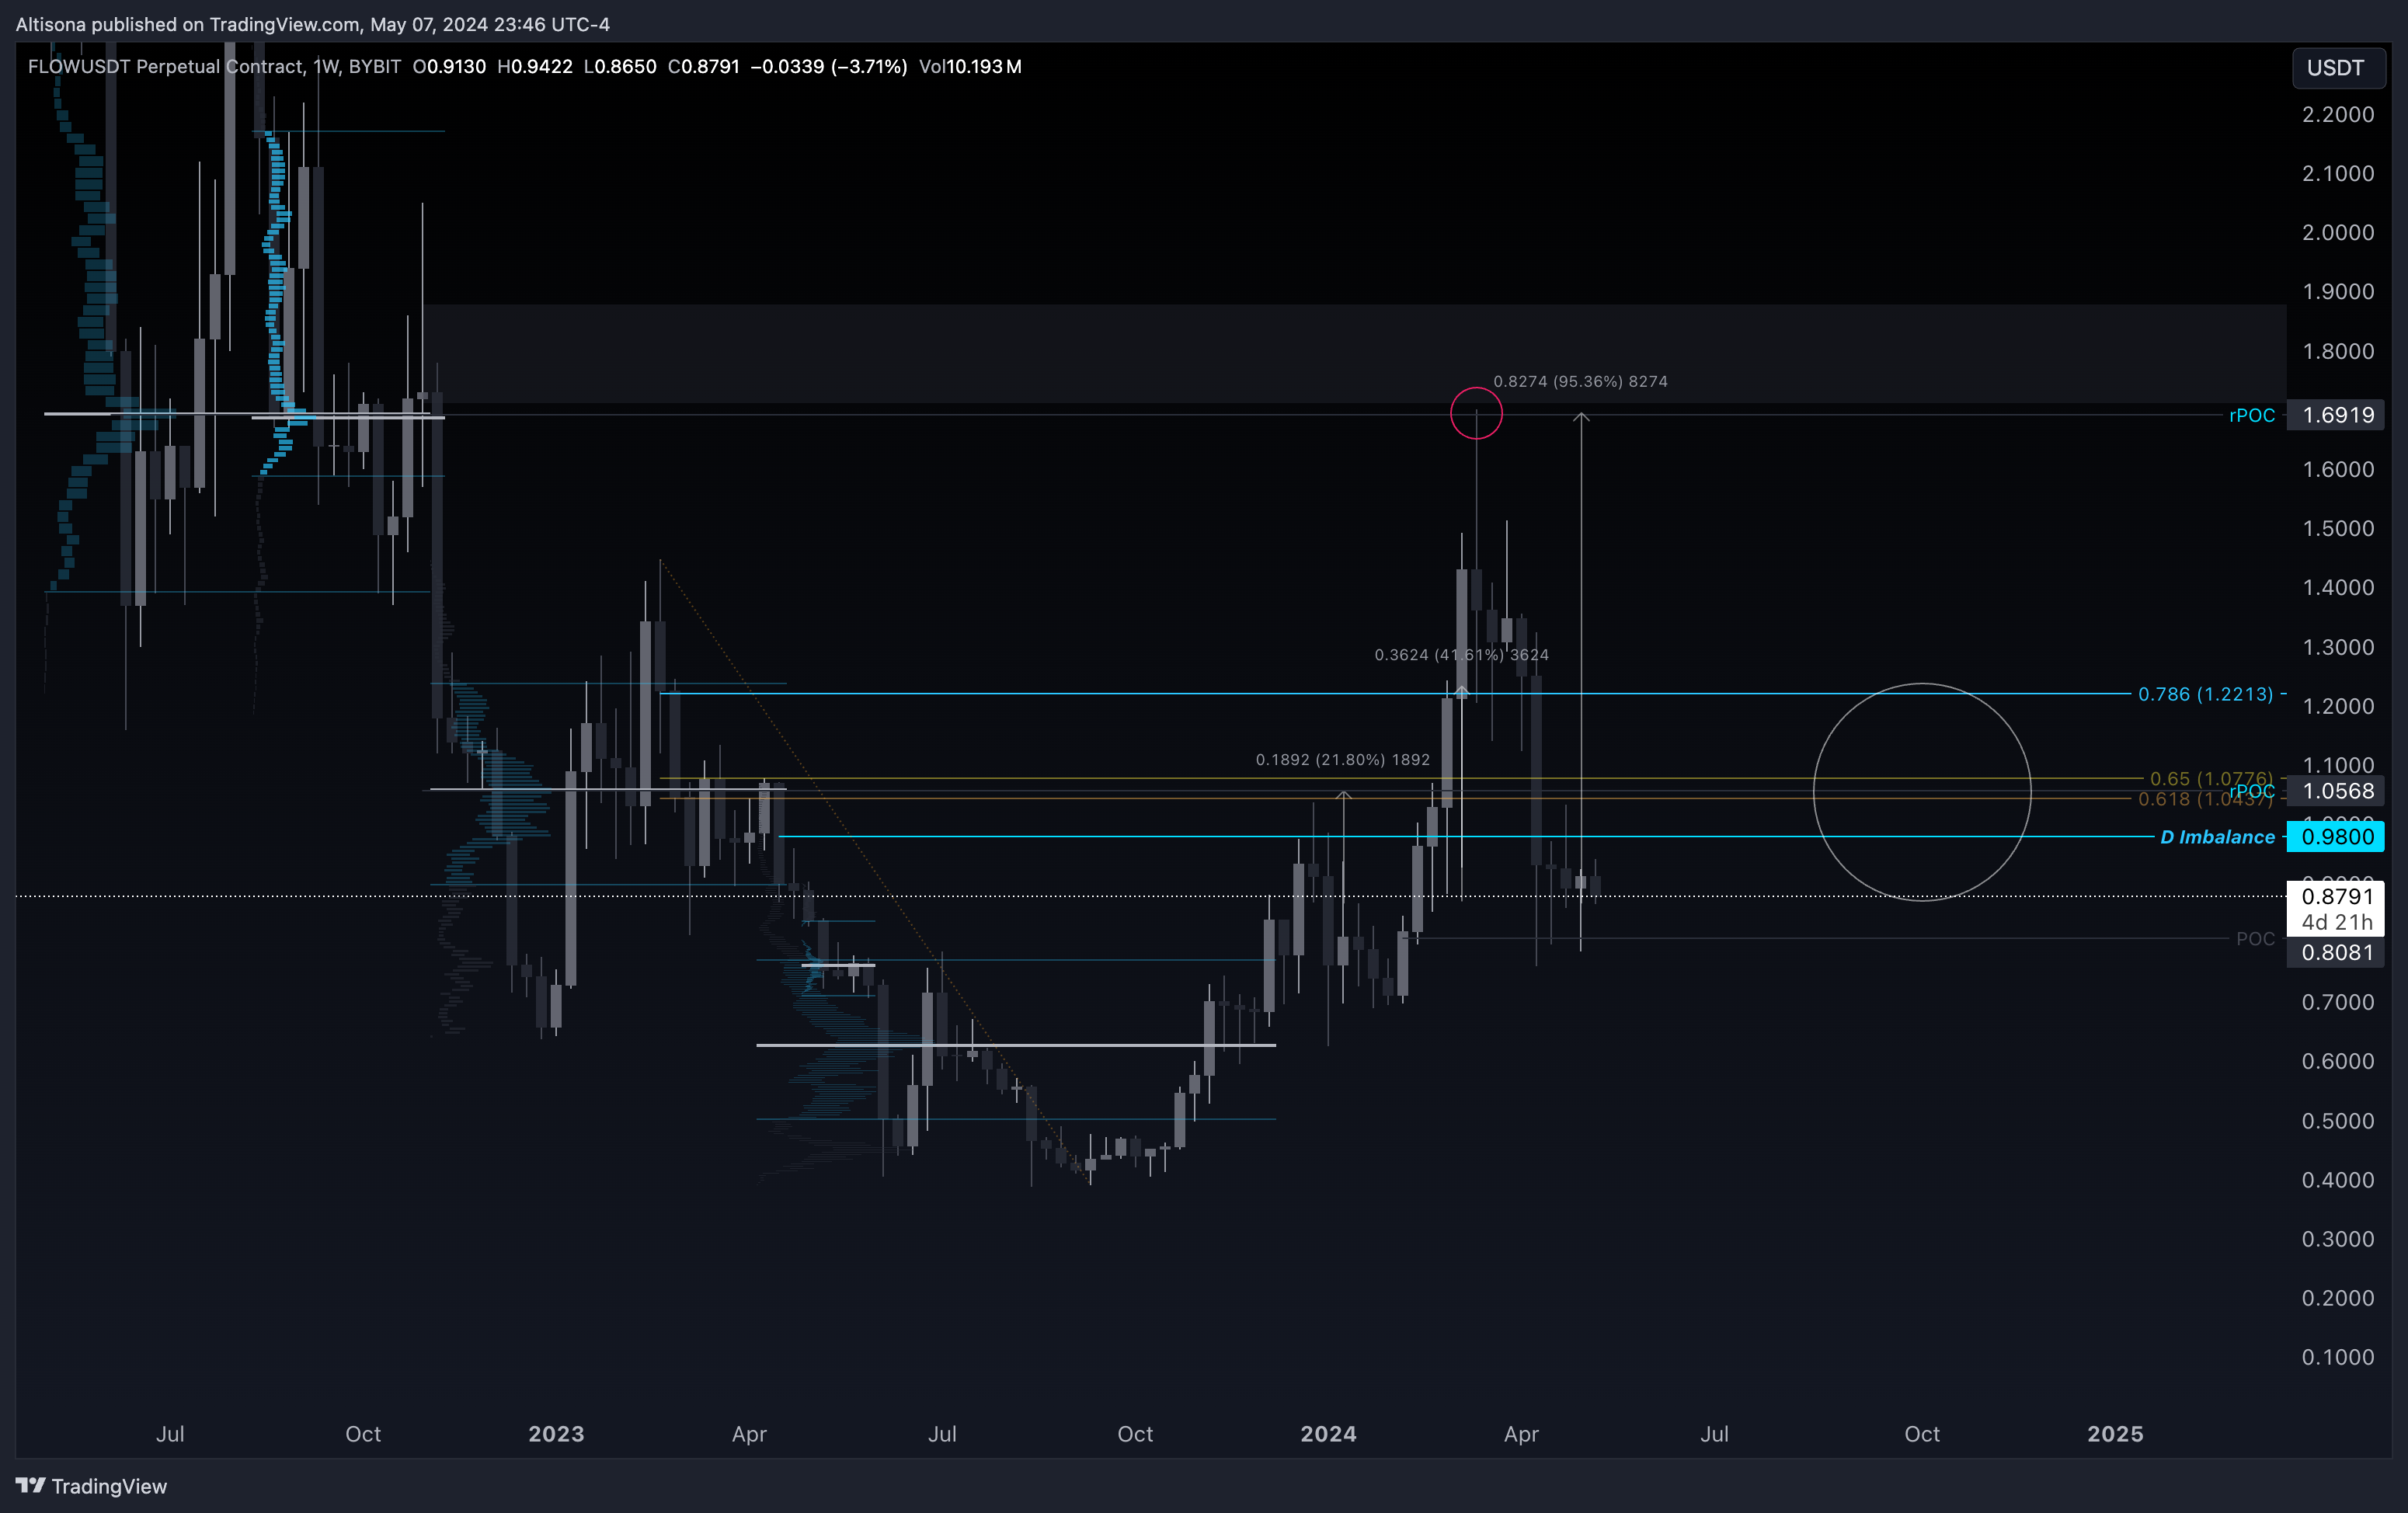Click the 0.1000 price scale label

2338,1357
